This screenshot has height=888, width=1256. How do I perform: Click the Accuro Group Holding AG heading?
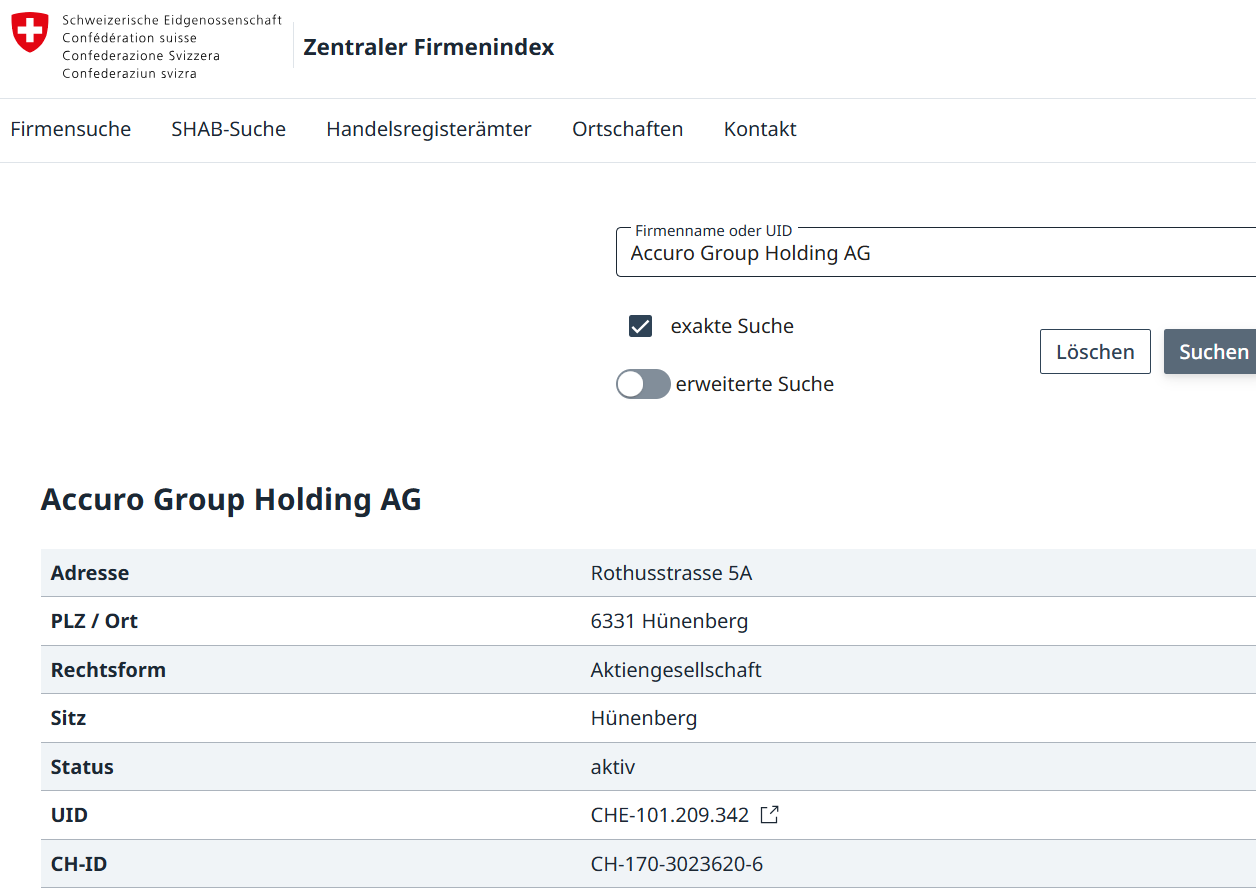(x=231, y=499)
